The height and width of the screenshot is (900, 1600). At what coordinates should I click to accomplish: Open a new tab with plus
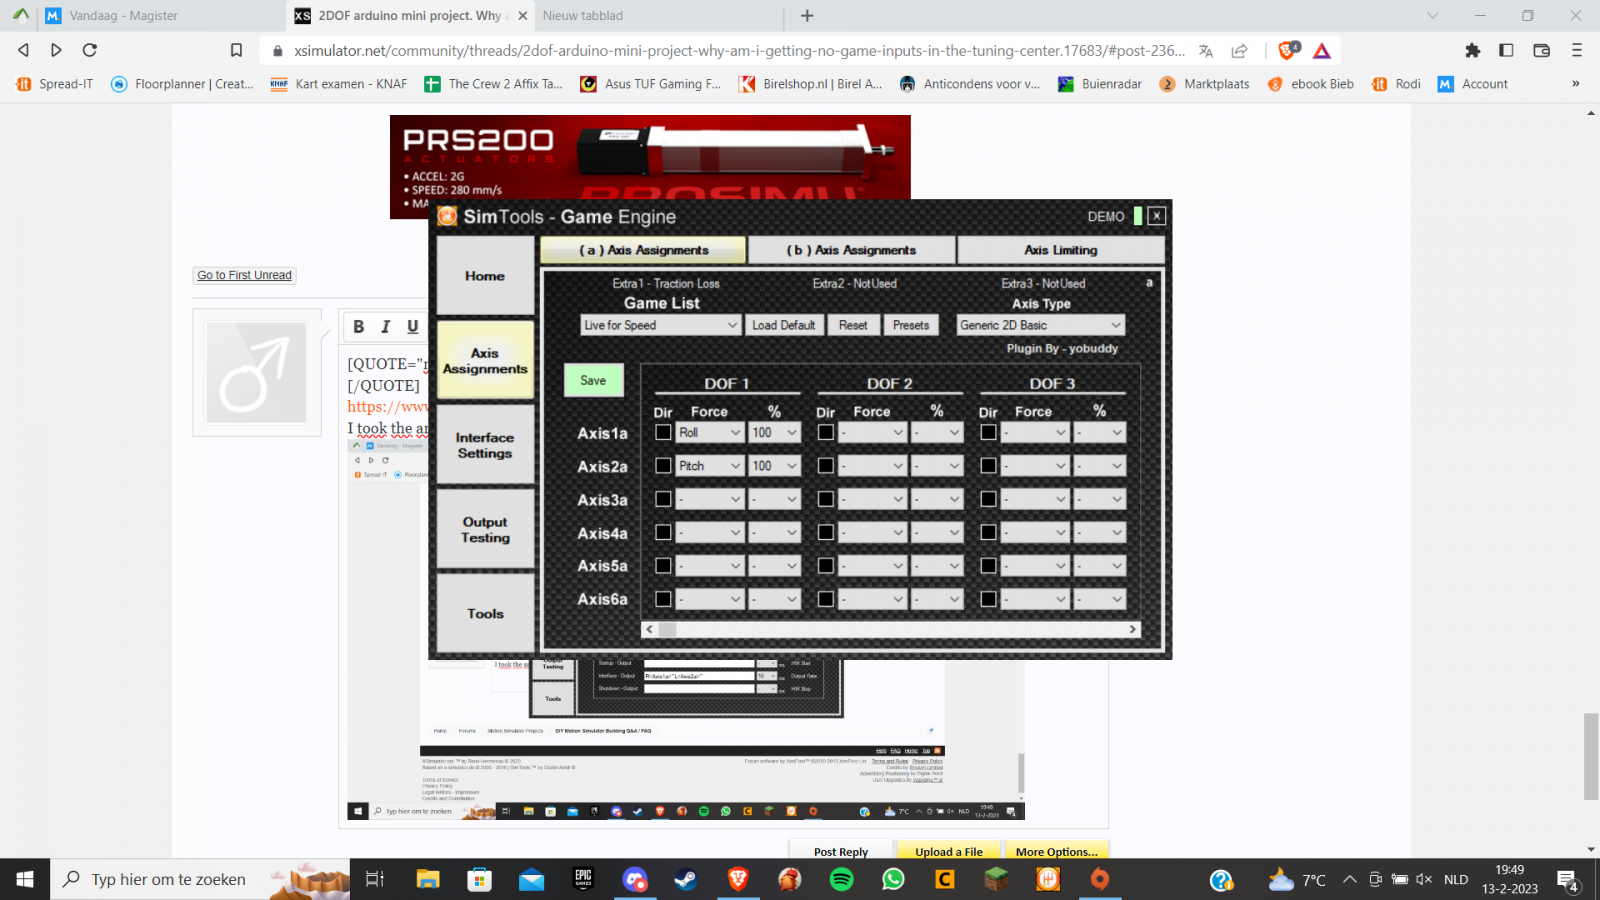[807, 15]
